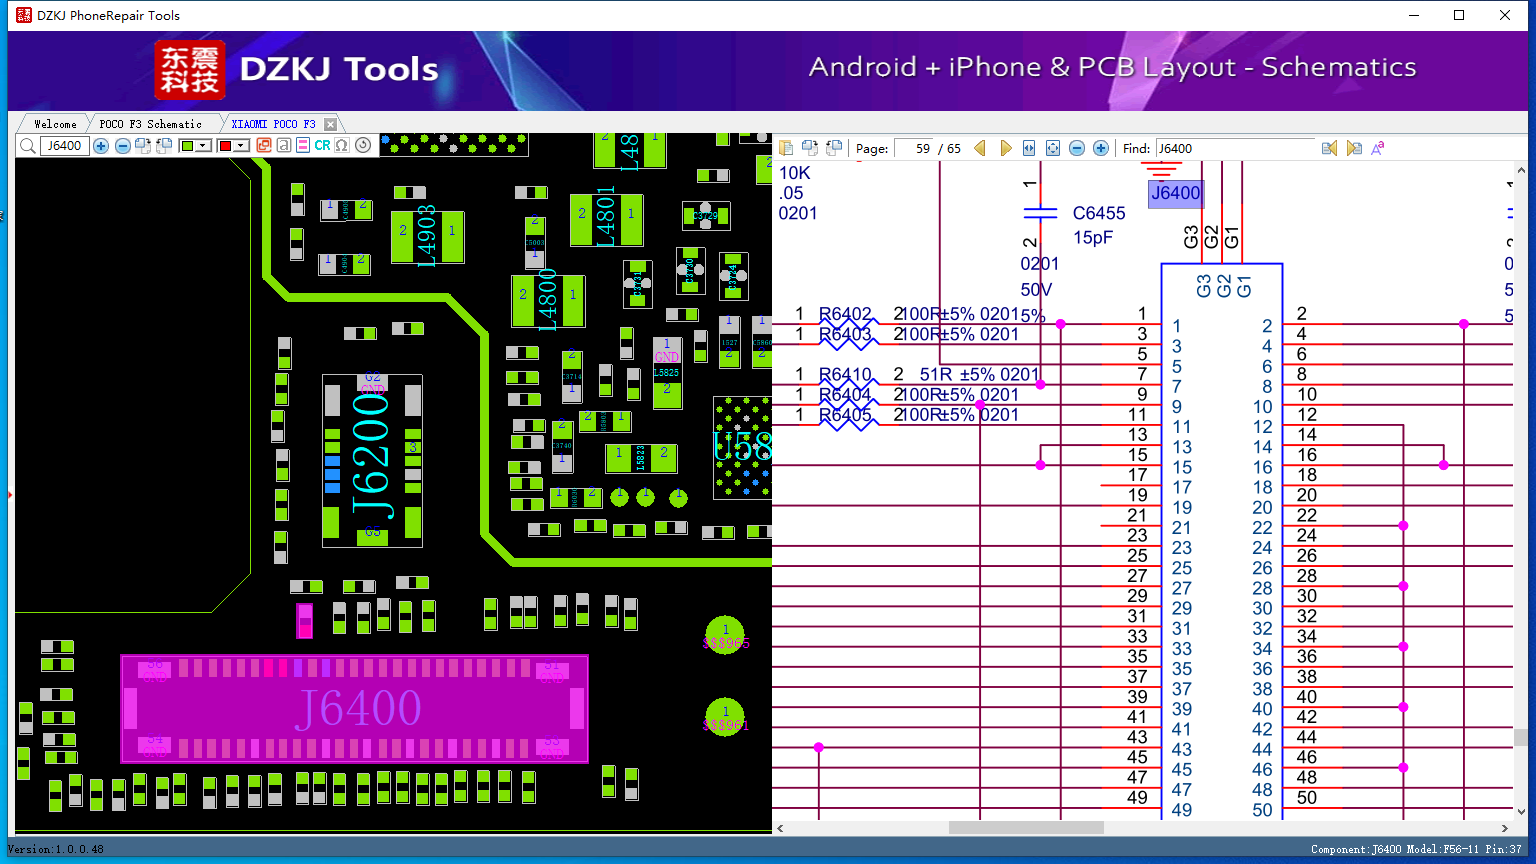This screenshot has height=864, width=1536.
Task: Find next match in schematic
Action: (1354, 148)
